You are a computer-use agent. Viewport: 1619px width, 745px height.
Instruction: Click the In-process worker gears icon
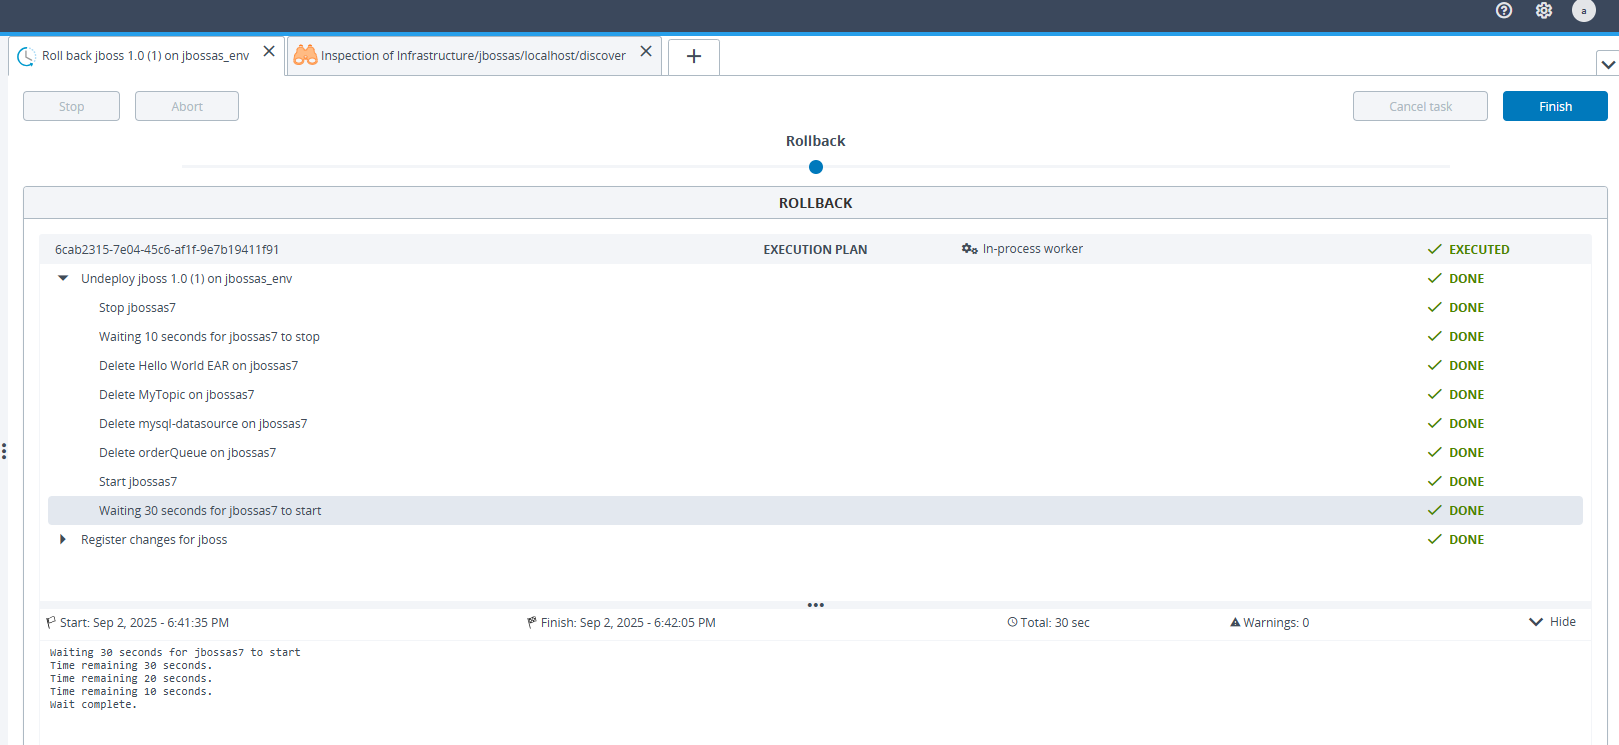click(x=969, y=249)
